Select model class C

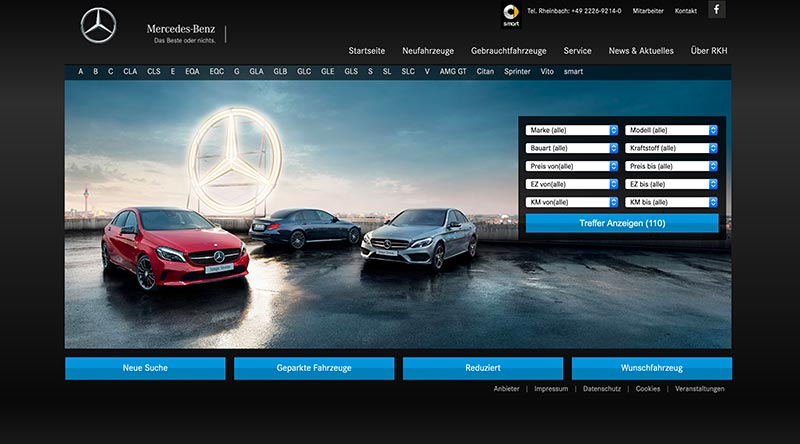pos(110,71)
